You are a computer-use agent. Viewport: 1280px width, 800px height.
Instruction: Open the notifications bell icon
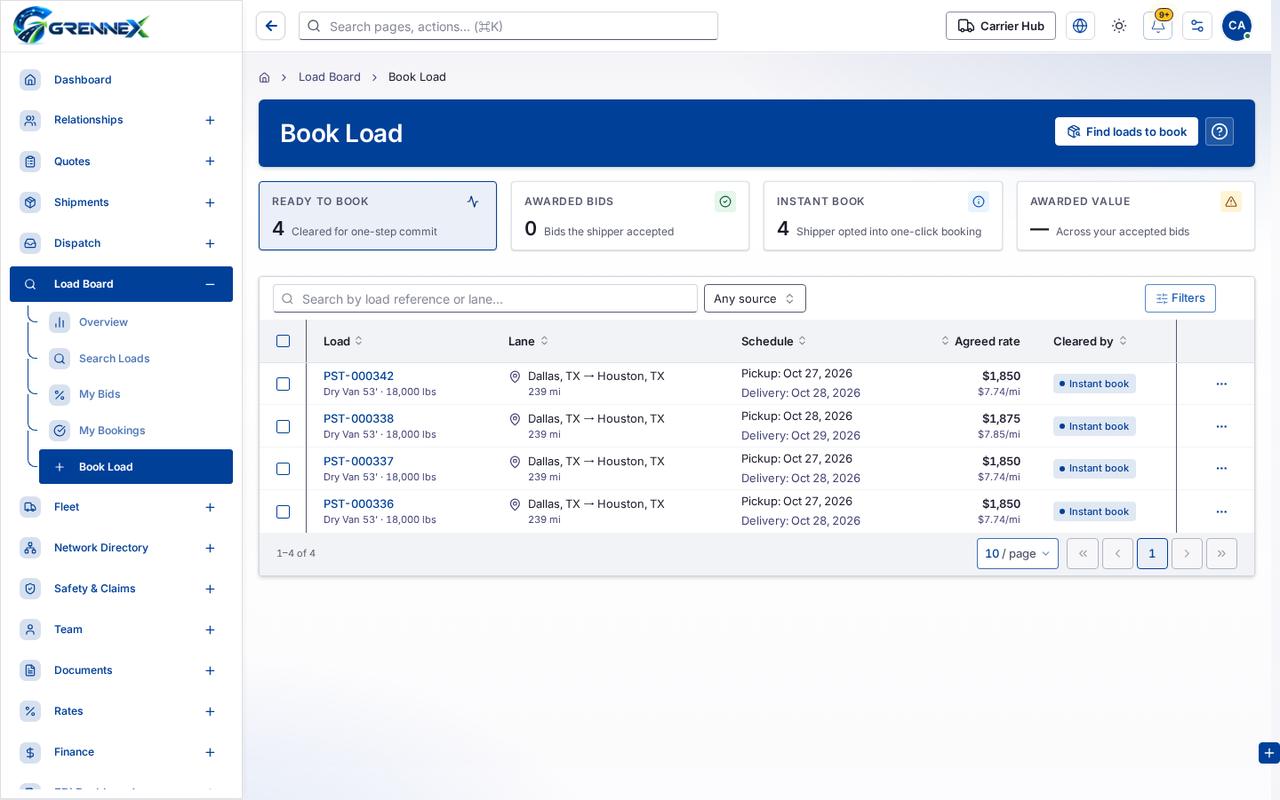tap(1158, 26)
